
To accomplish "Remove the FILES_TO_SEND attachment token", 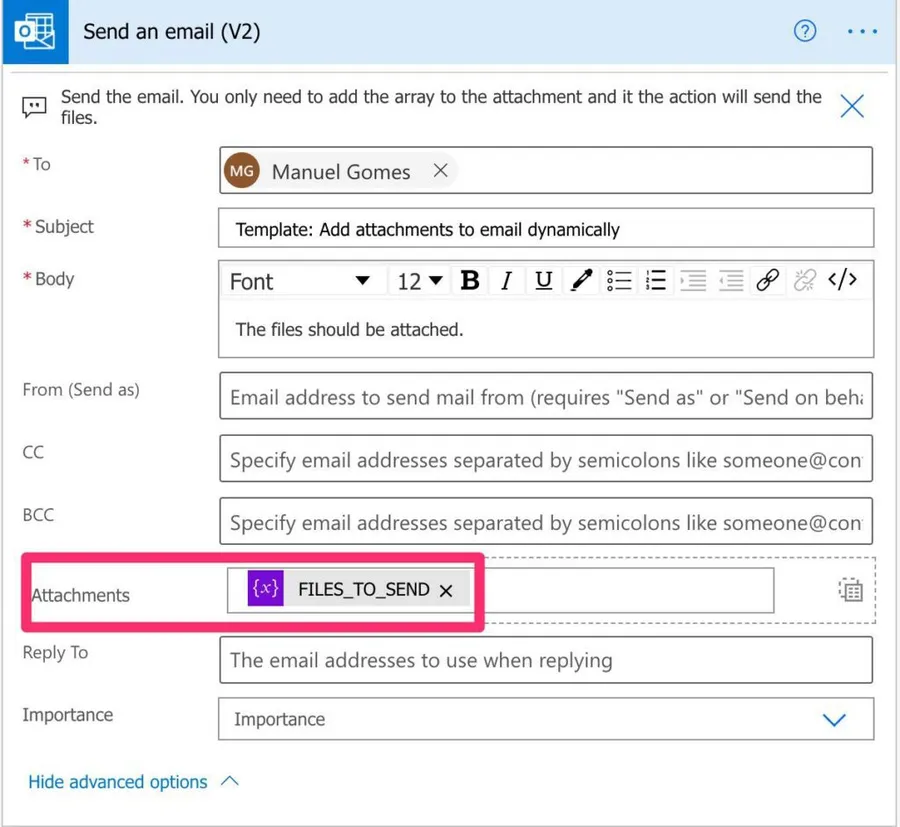I will point(446,590).
